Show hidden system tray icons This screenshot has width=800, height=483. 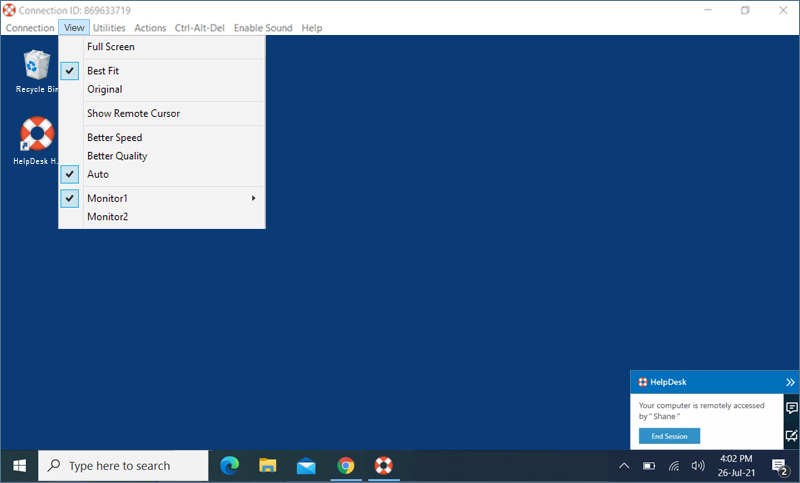(624, 465)
